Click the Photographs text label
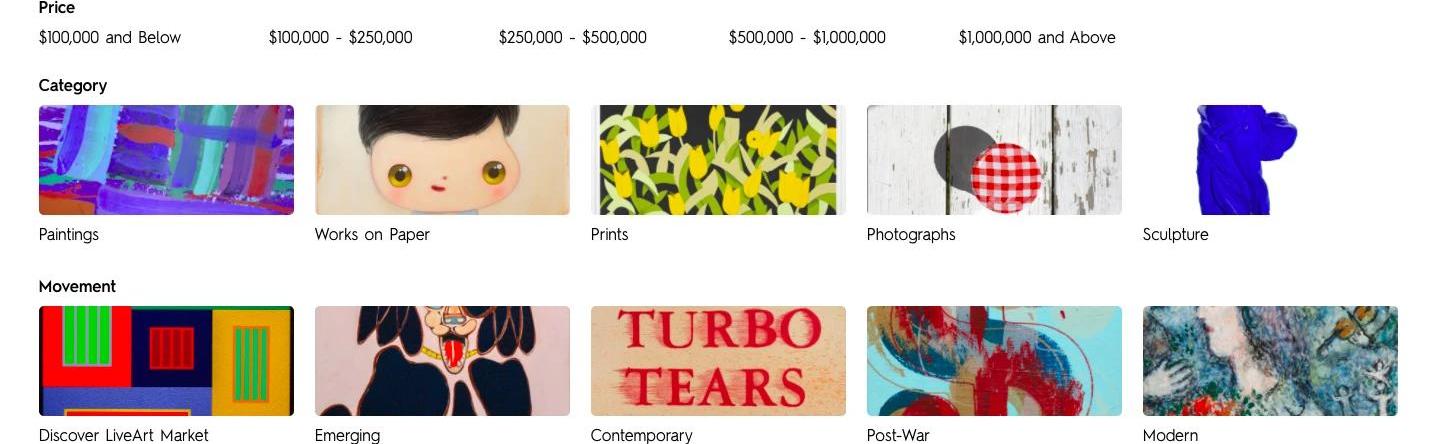The height and width of the screenshot is (444, 1435). 911,235
